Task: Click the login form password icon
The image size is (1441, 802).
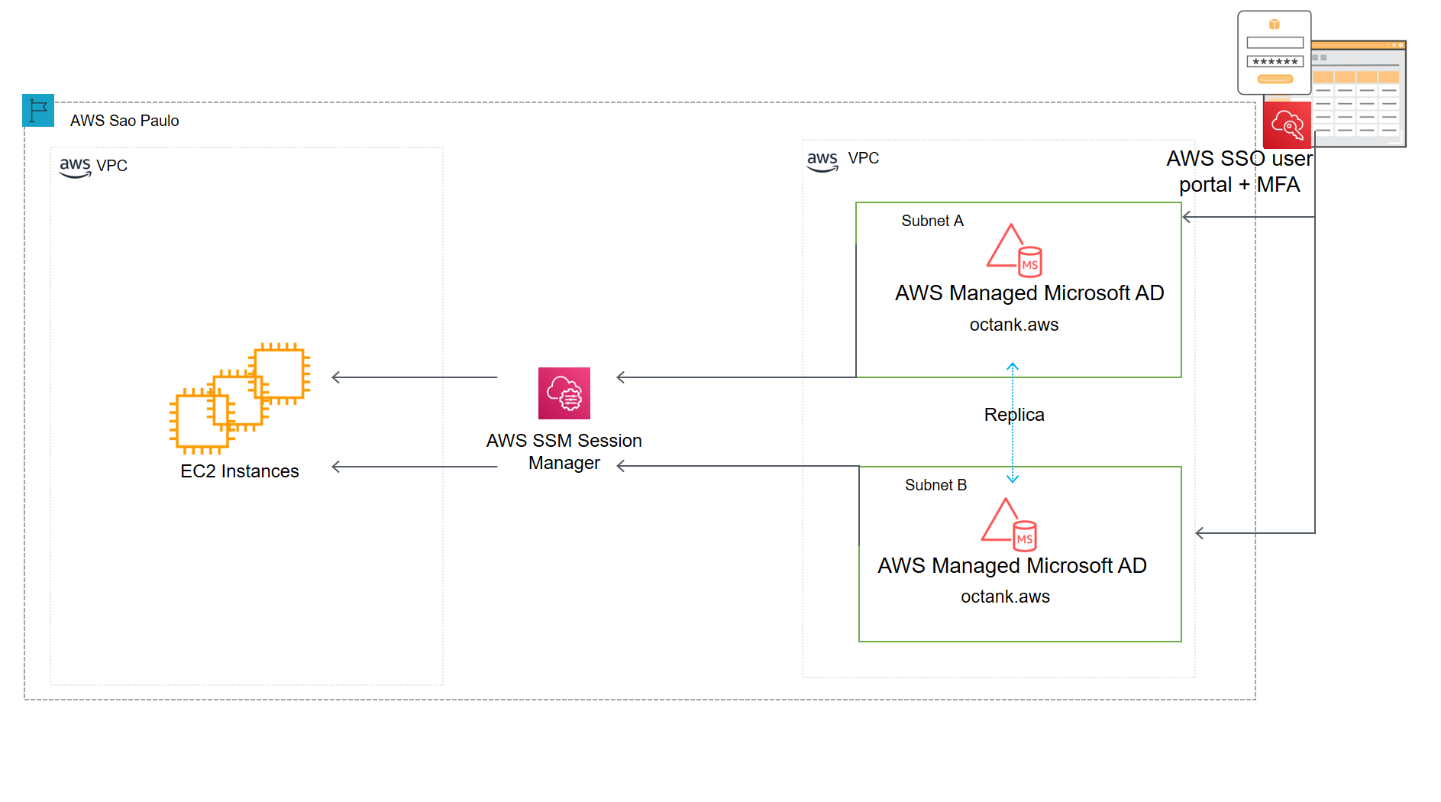Action: coord(1274,52)
